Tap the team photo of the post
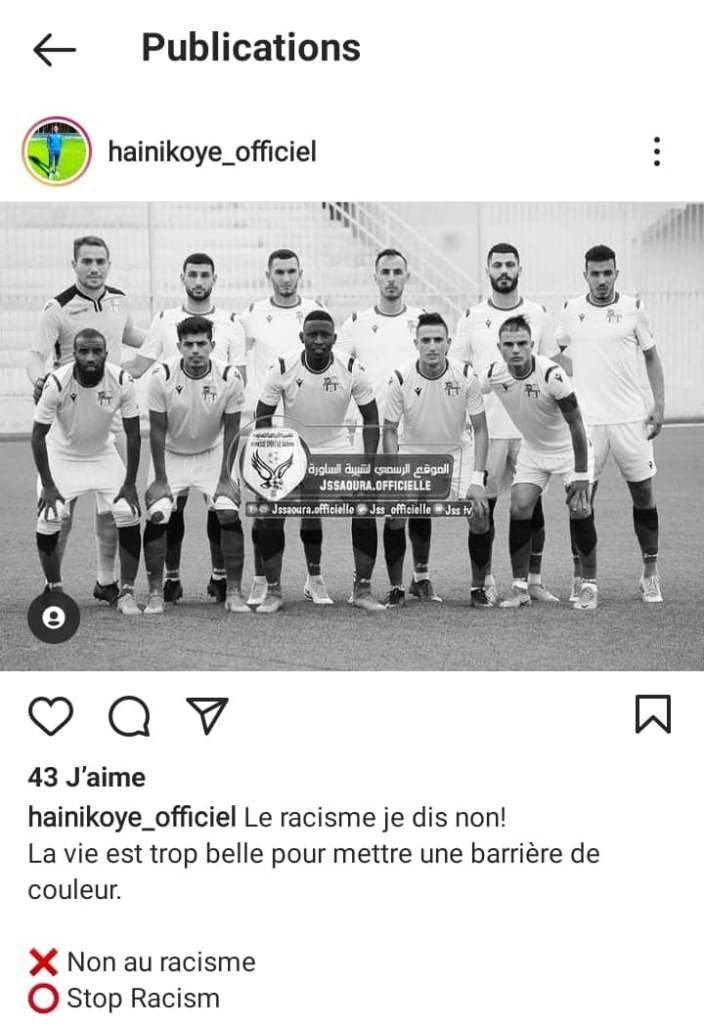Image resolution: width=704 pixels, height=1024 pixels. 352,436
